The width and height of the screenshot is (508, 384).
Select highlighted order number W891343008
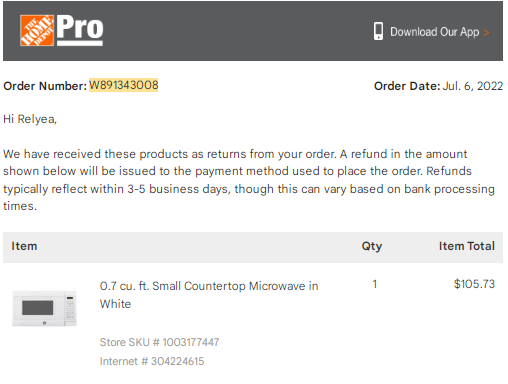pyautogui.click(x=124, y=85)
